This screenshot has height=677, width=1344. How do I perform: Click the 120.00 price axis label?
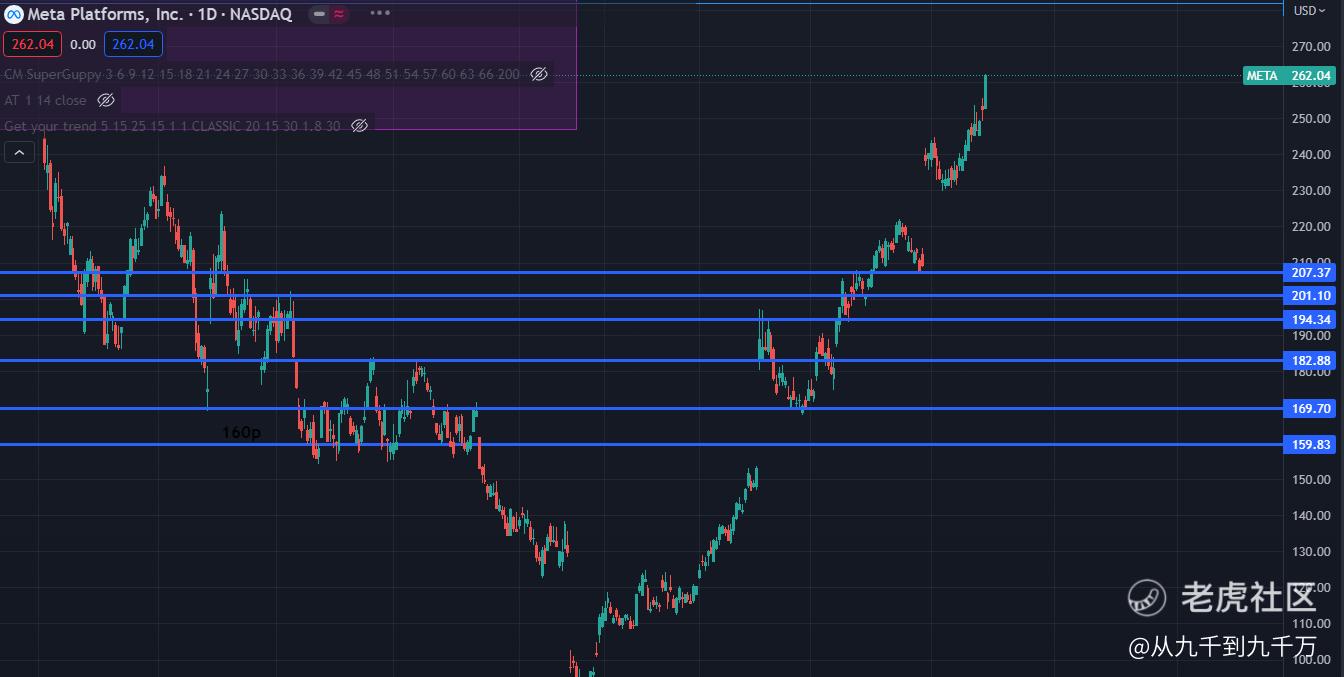[1311, 588]
